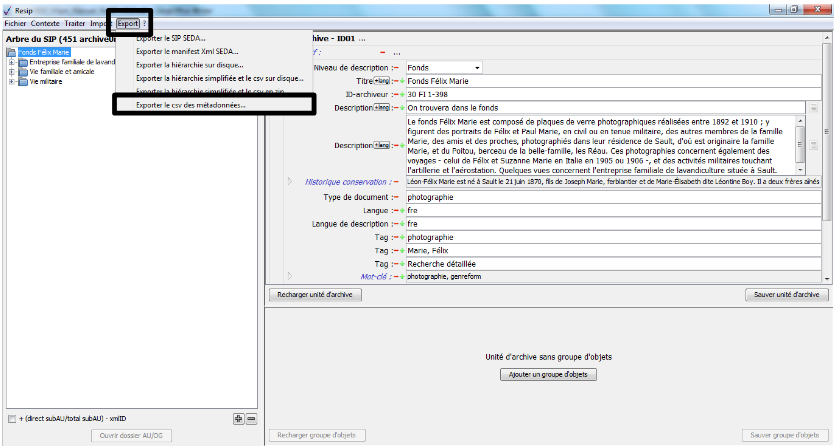Viewport: 837px width, 446px height.
Task: Expand the Vie familiale et amicale node
Action: click(11, 72)
